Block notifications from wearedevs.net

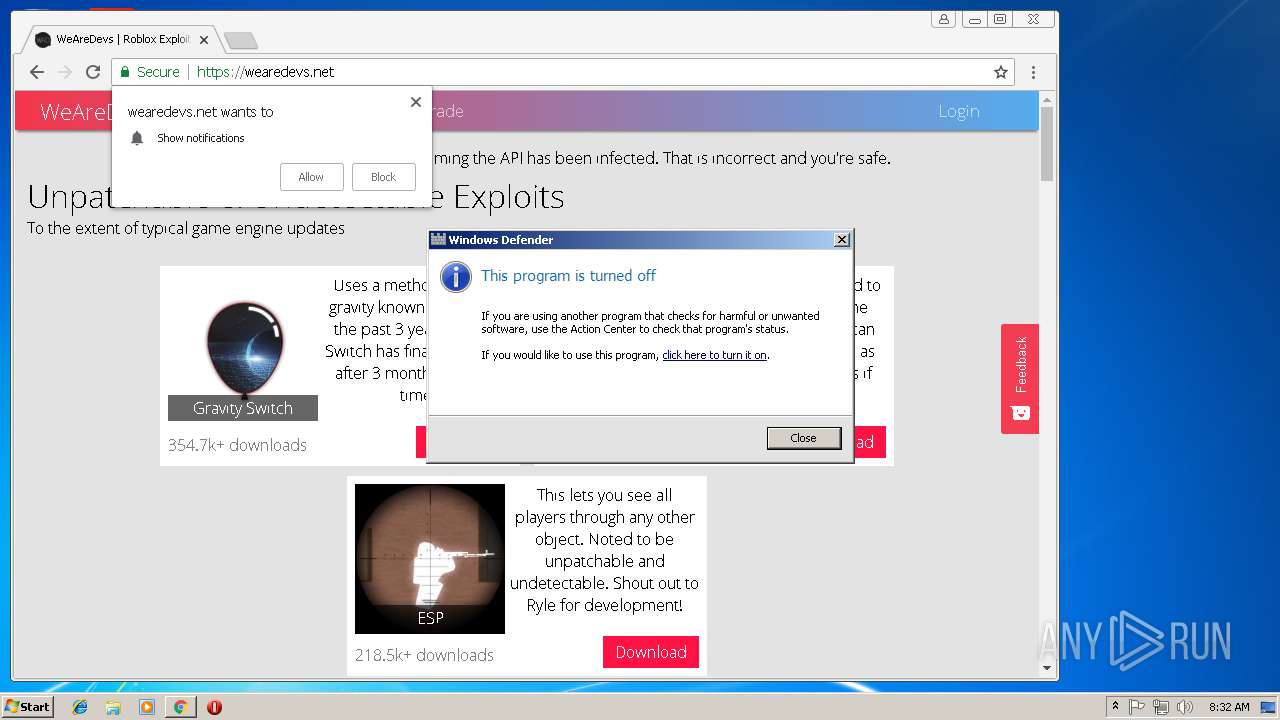tap(384, 177)
